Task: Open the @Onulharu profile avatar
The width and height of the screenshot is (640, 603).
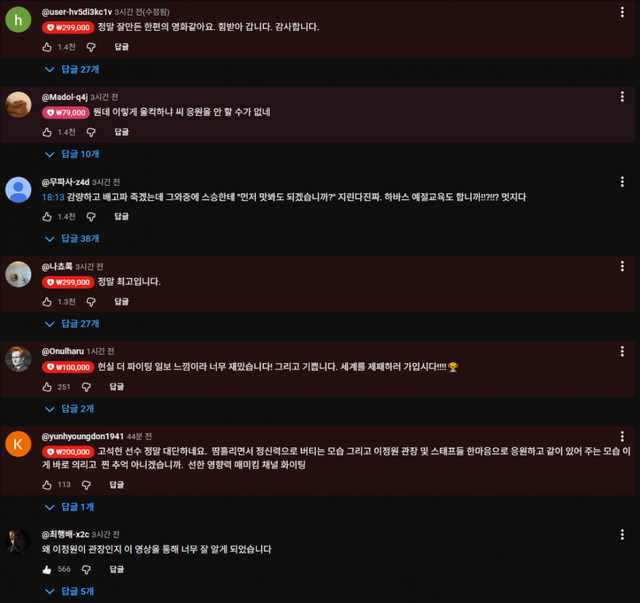Action: click(x=18, y=359)
